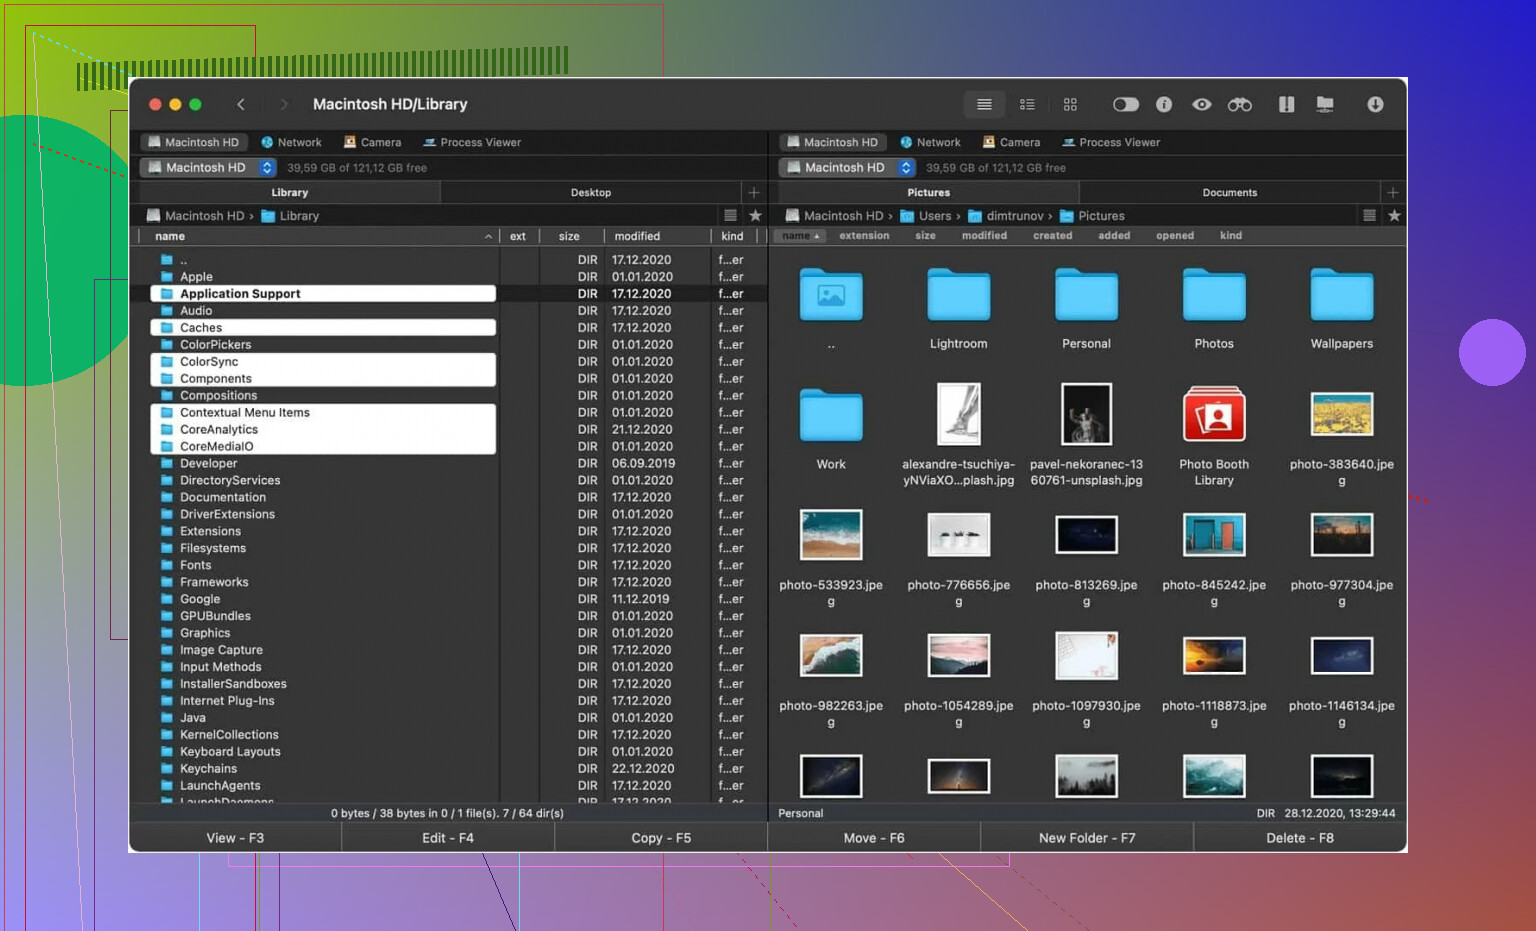Toggle the hidden files switch

(x=1125, y=105)
